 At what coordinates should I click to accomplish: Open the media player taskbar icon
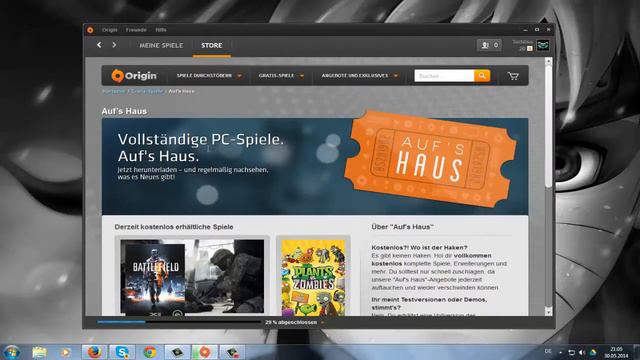point(65,352)
